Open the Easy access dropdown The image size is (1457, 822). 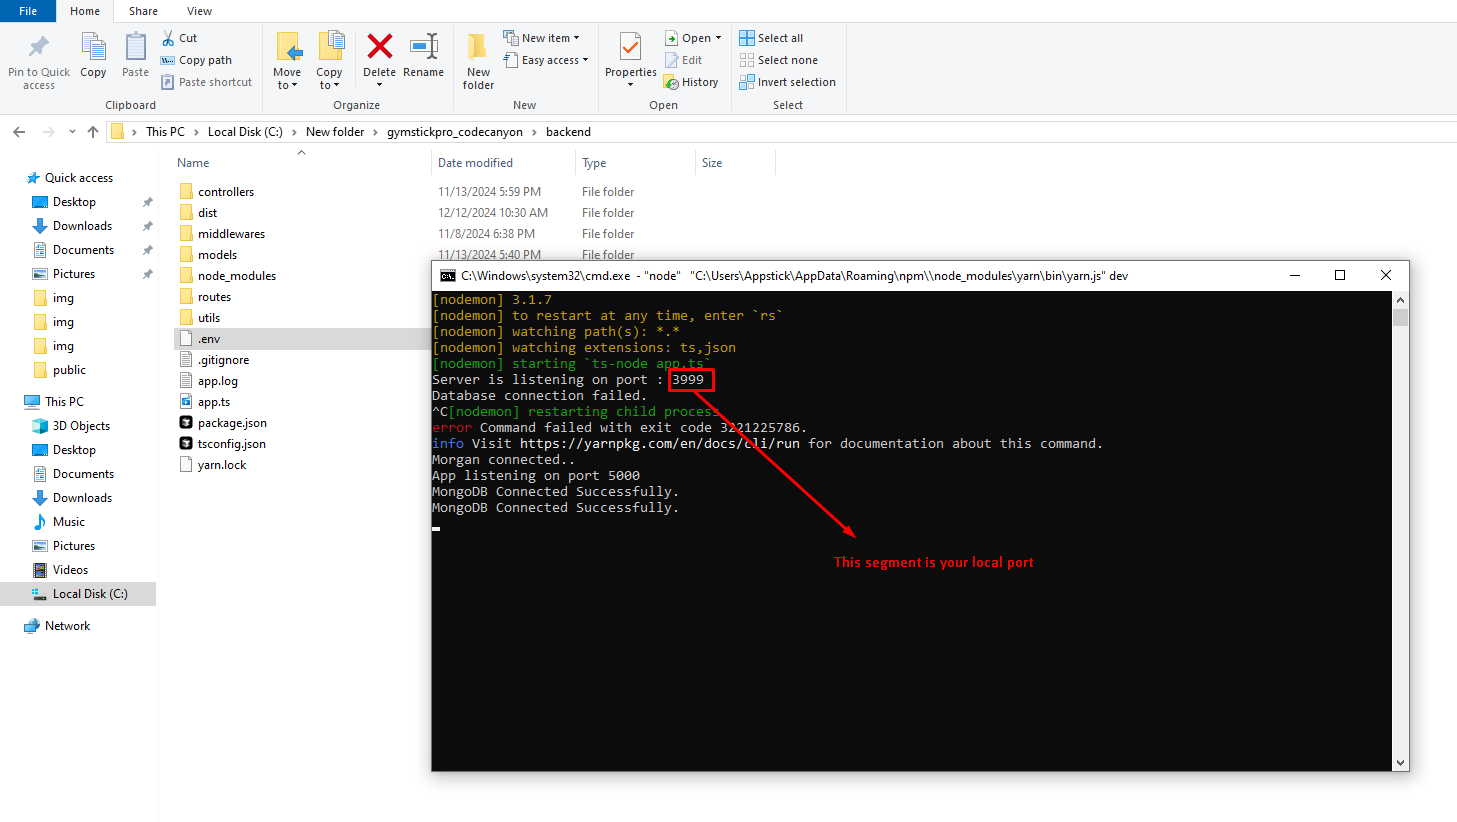point(546,60)
